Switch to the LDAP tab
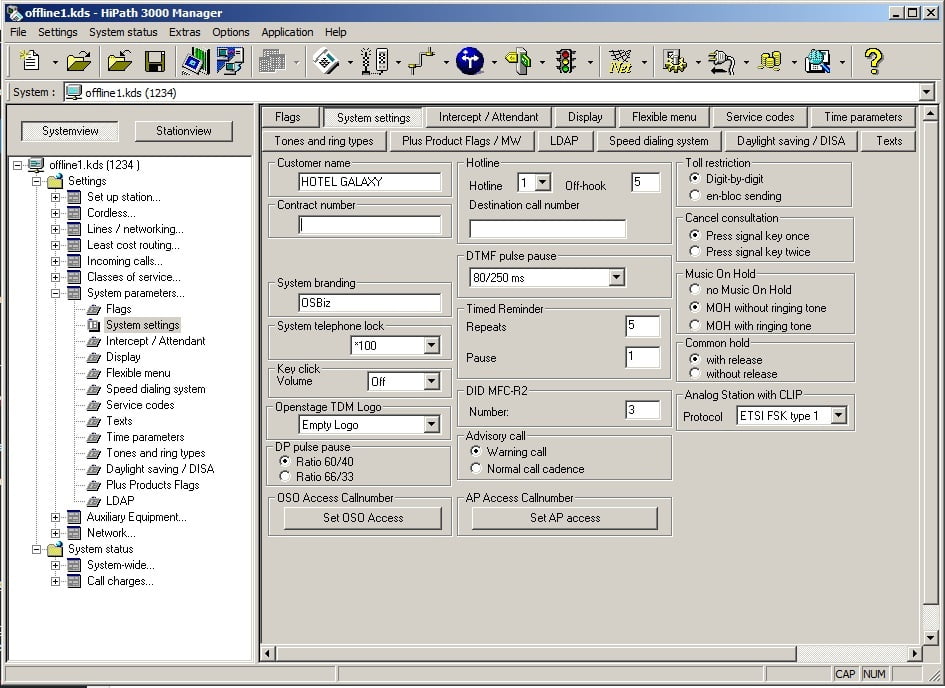This screenshot has width=945, height=688. [x=566, y=141]
